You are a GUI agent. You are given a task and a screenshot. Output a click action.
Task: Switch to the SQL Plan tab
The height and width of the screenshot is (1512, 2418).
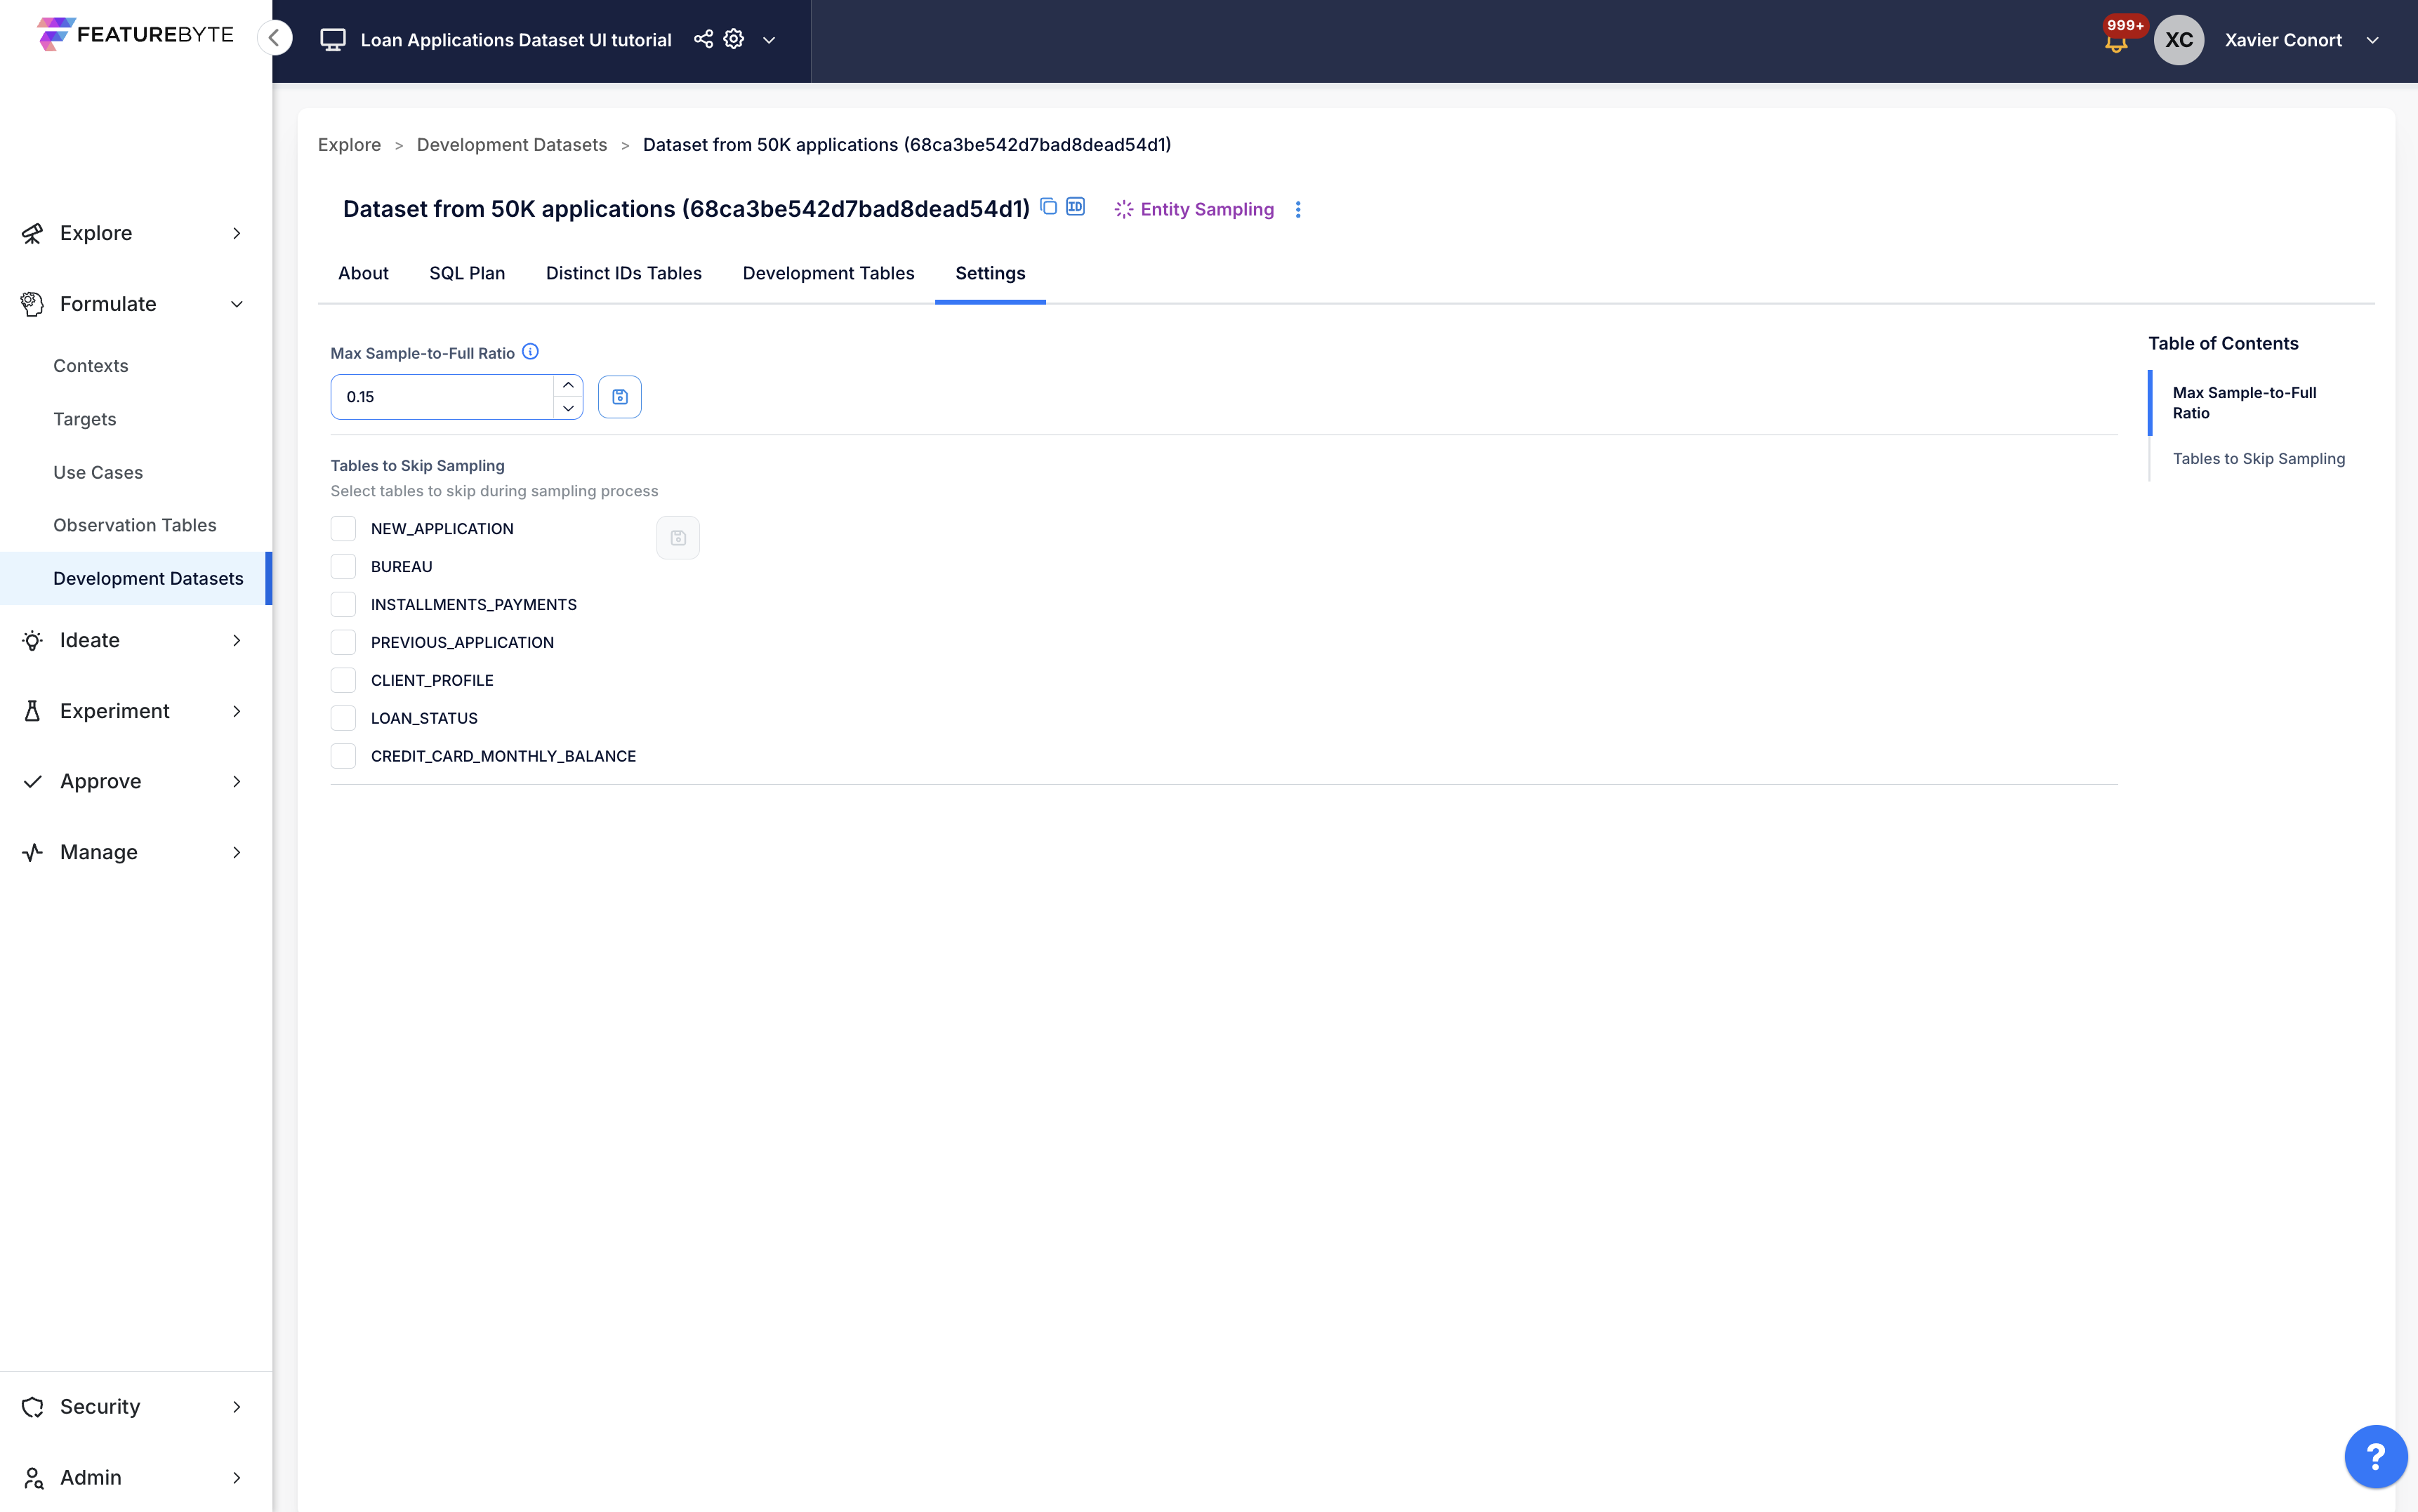pyautogui.click(x=467, y=273)
